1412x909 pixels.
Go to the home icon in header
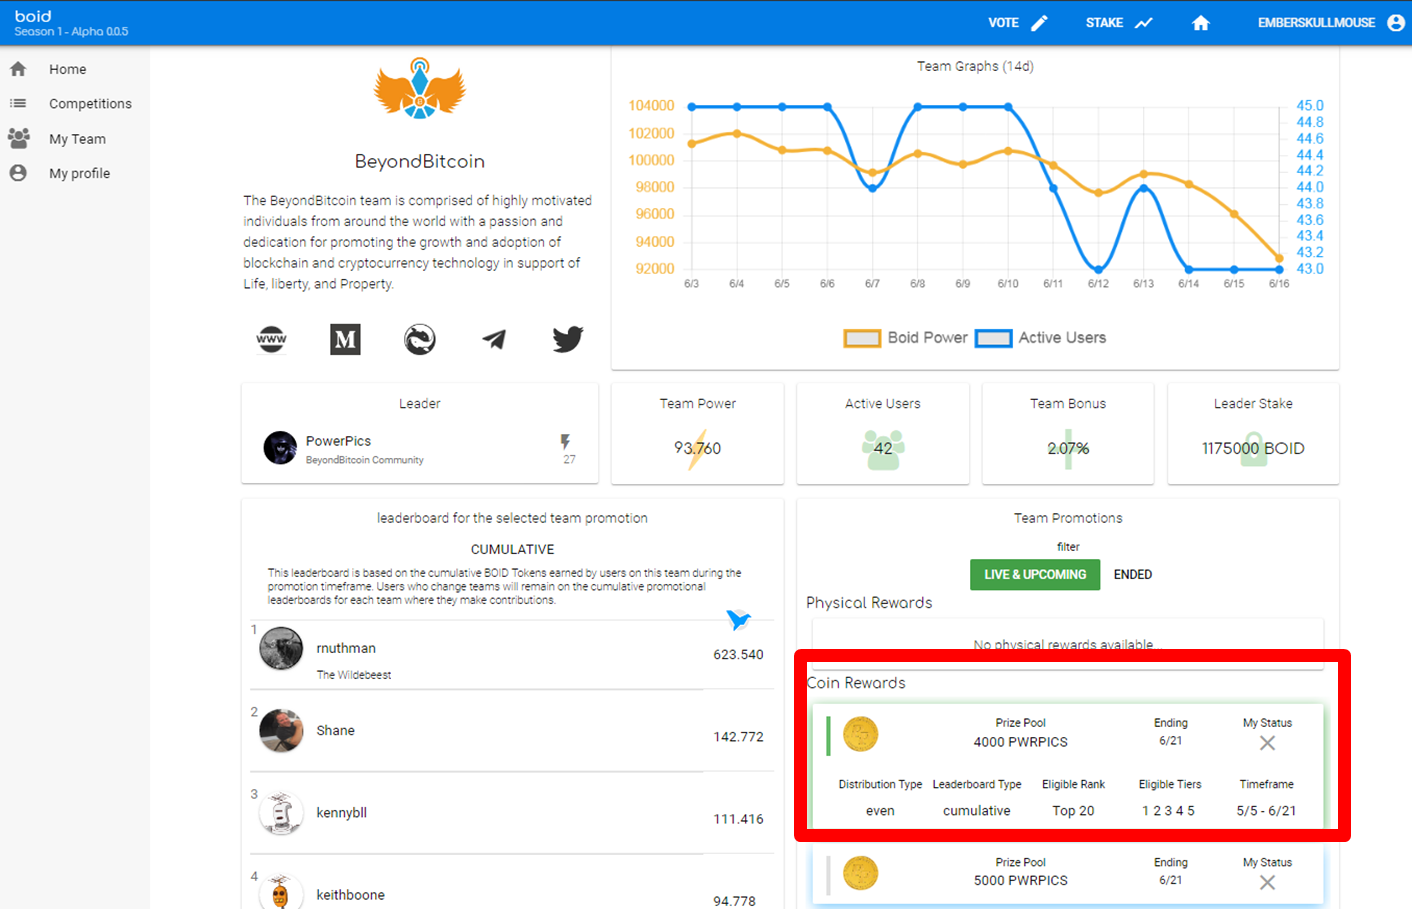click(1201, 23)
